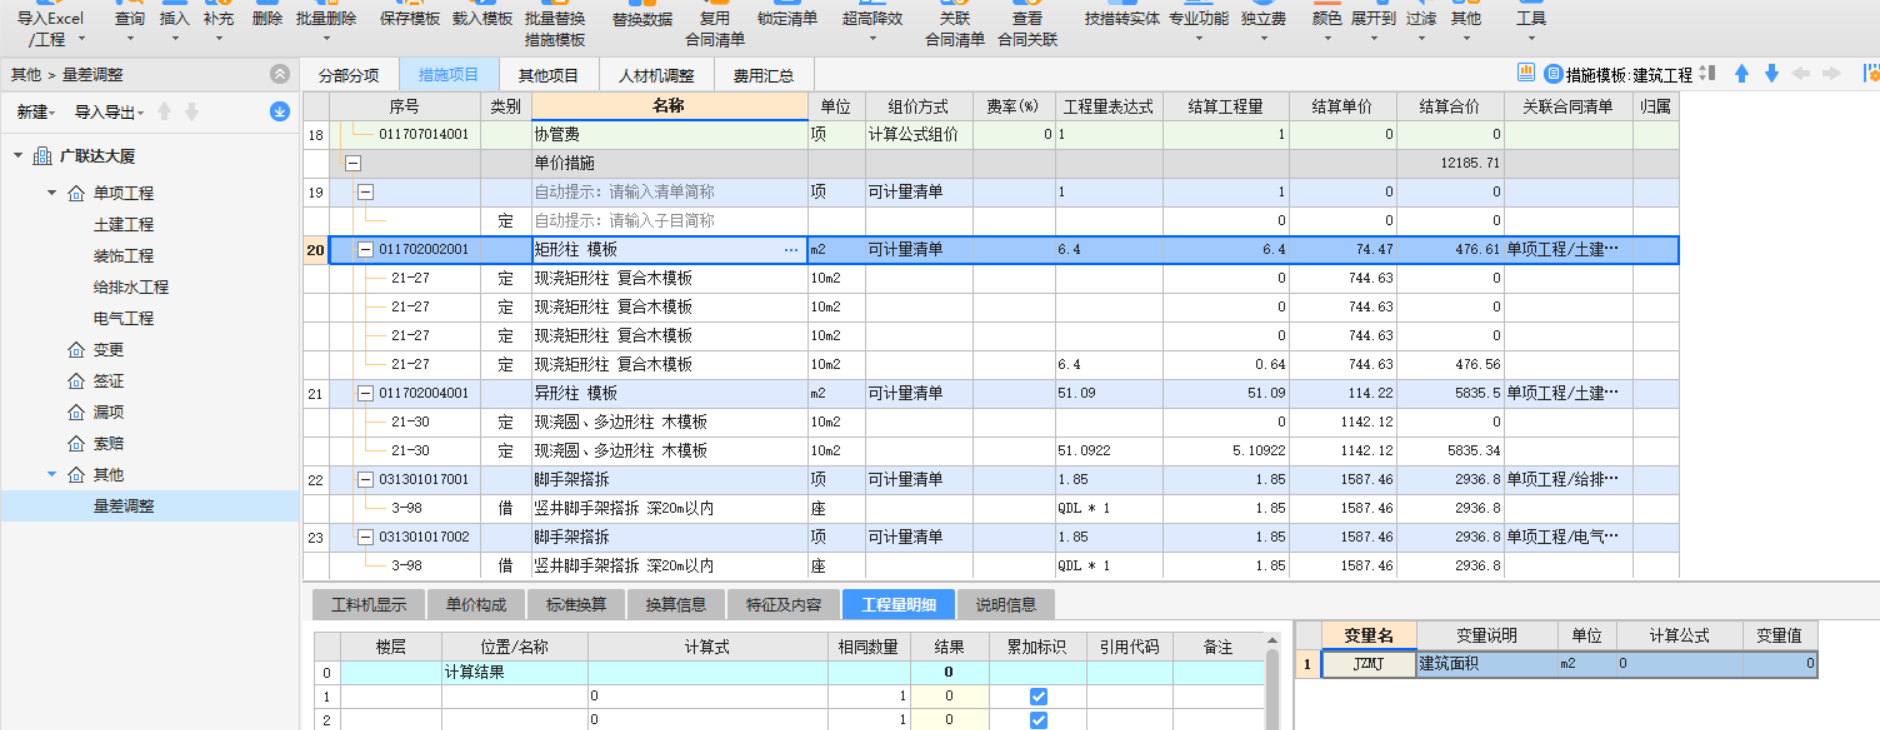Click the column settings icon at top right edge

point(1871,73)
